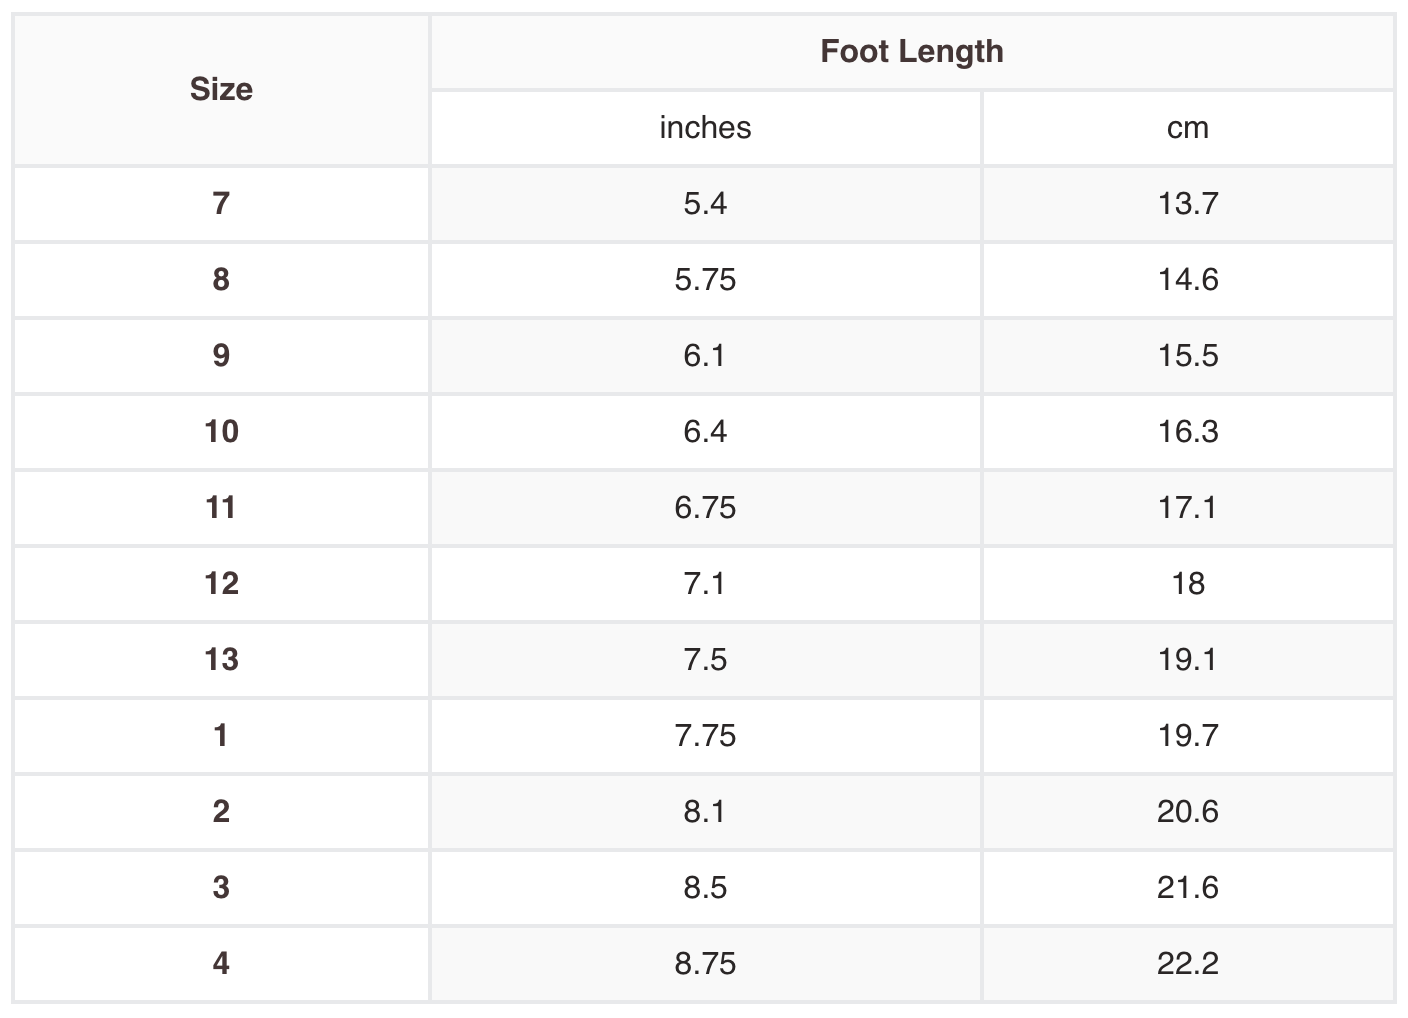The height and width of the screenshot is (1018, 1408).
Task: Select the 8.5 inches cell
Action: (705, 888)
